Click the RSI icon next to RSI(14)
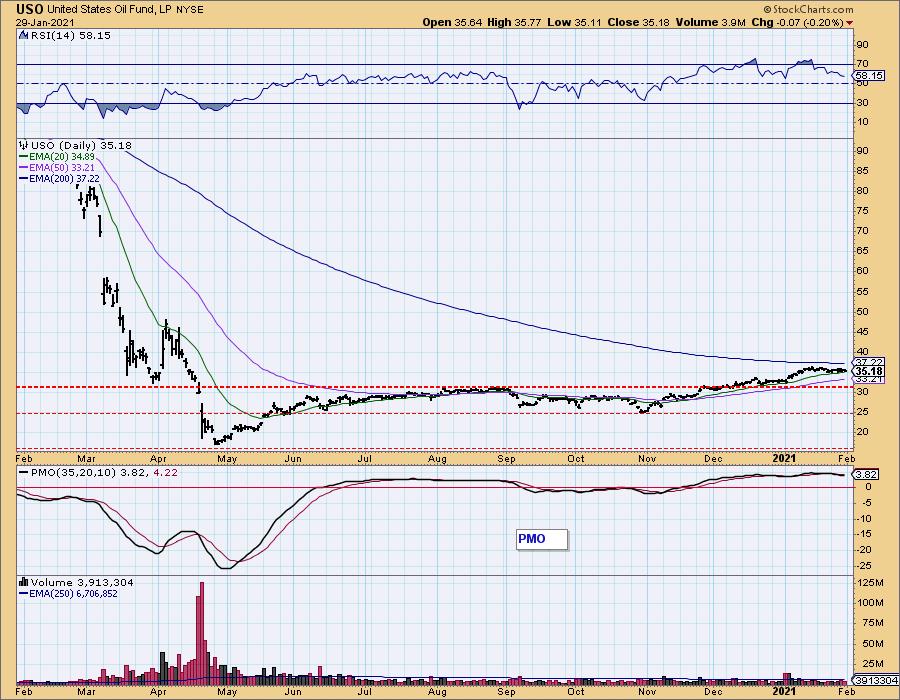 [x=24, y=35]
